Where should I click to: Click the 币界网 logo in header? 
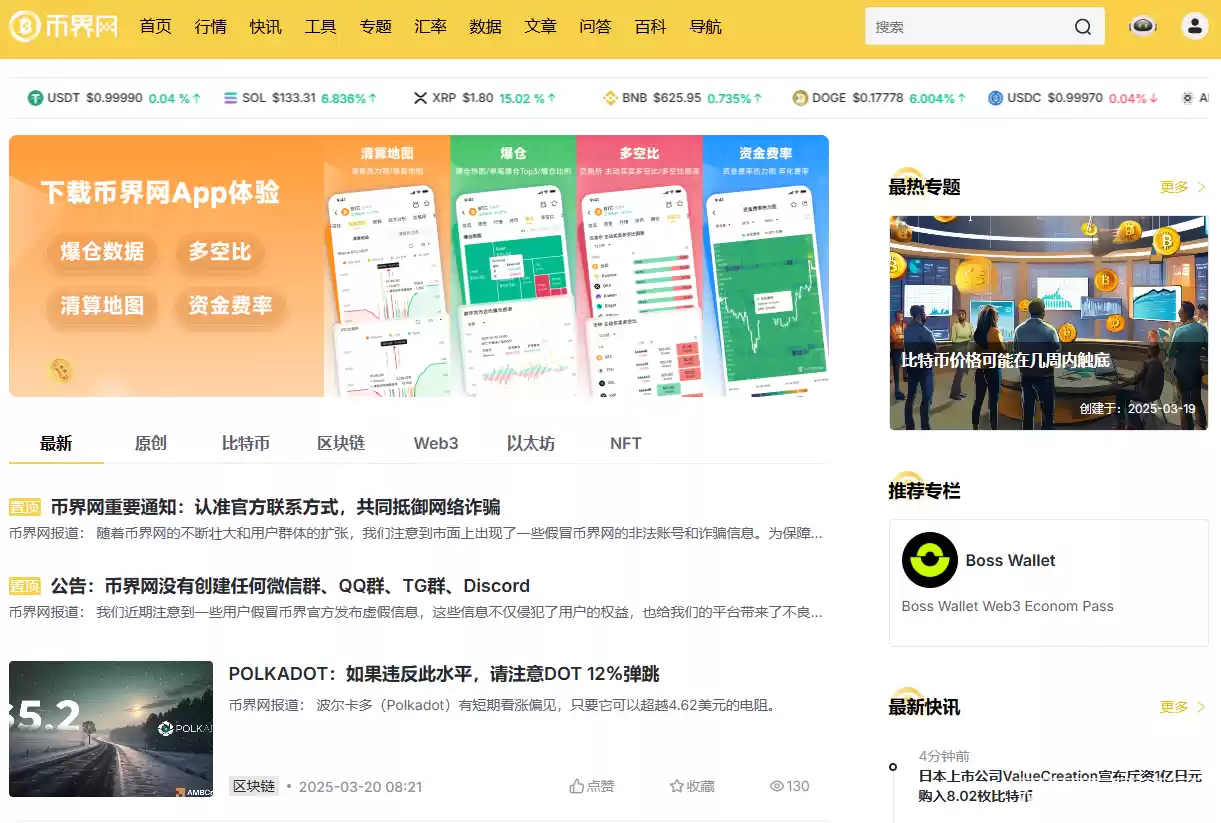pos(64,26)
